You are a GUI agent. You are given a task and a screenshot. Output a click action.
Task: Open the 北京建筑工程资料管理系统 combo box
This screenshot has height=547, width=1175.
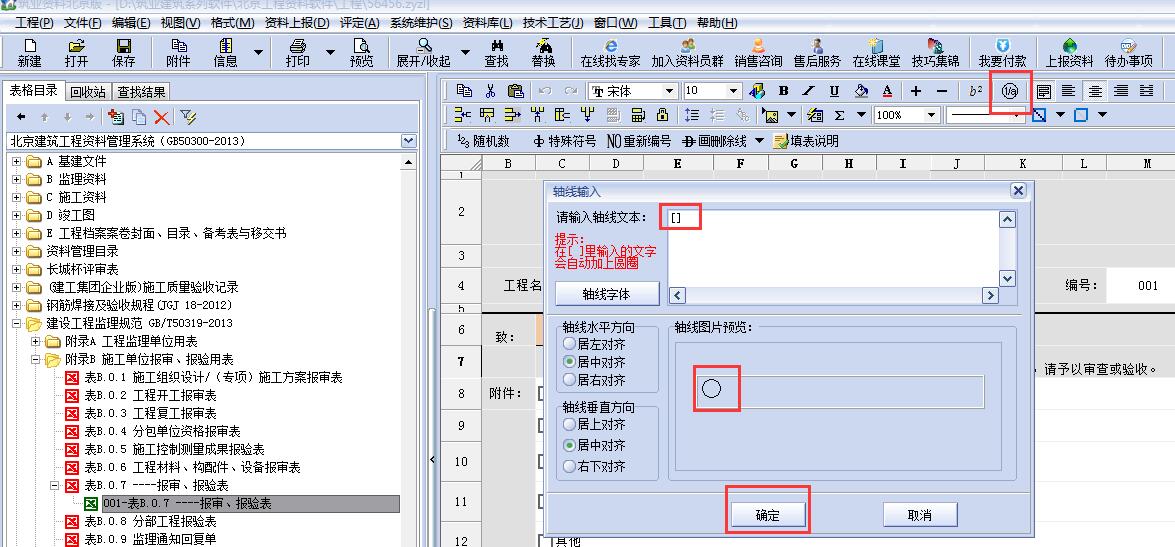coord(408,141)
